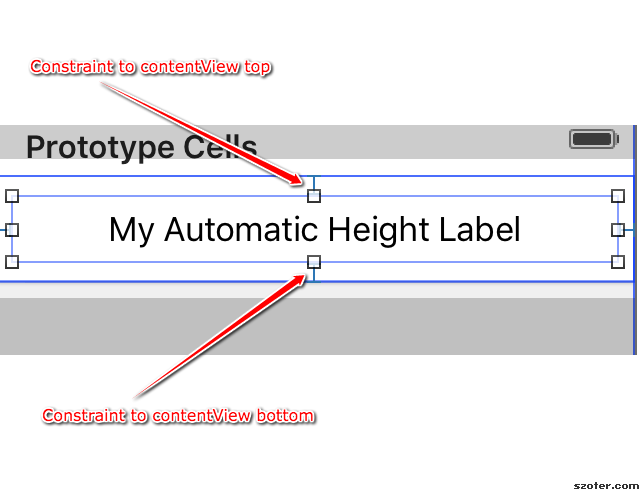This screenshot has width=640, height=491.
Task: Click the My Automatic Height Label text
Action: 315,230
